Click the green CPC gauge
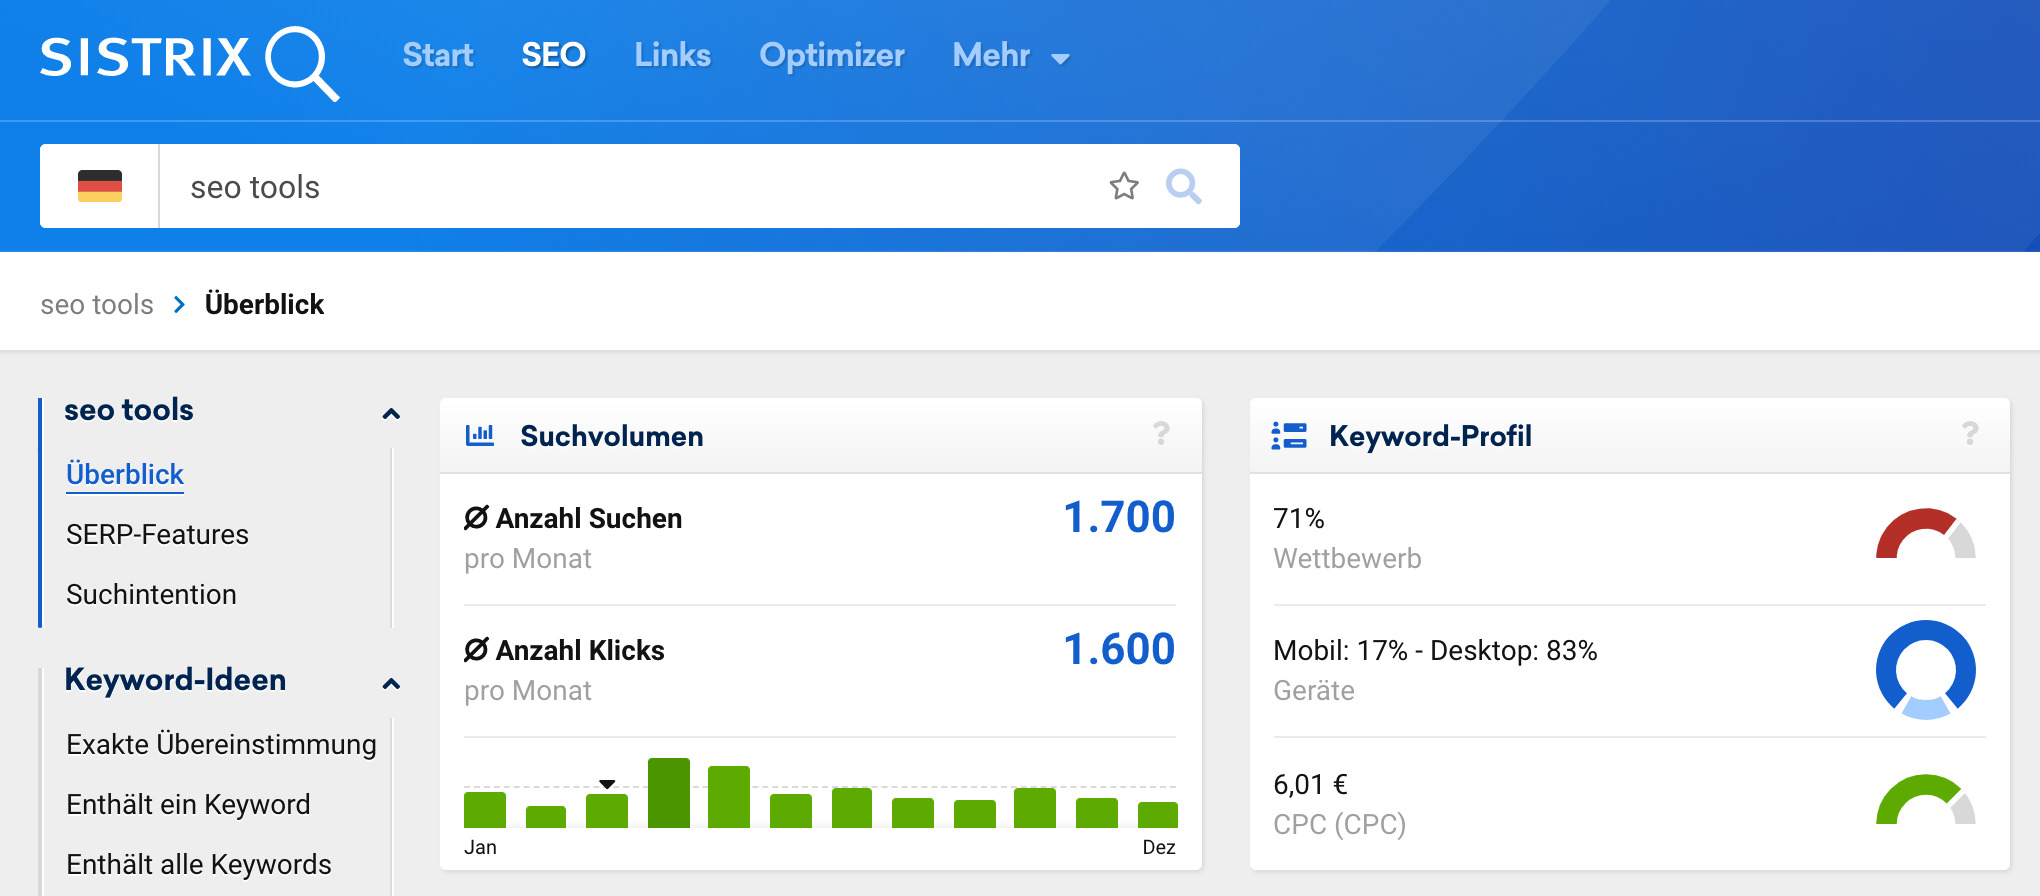The image size is (2040, 896). click(1924, 802)
